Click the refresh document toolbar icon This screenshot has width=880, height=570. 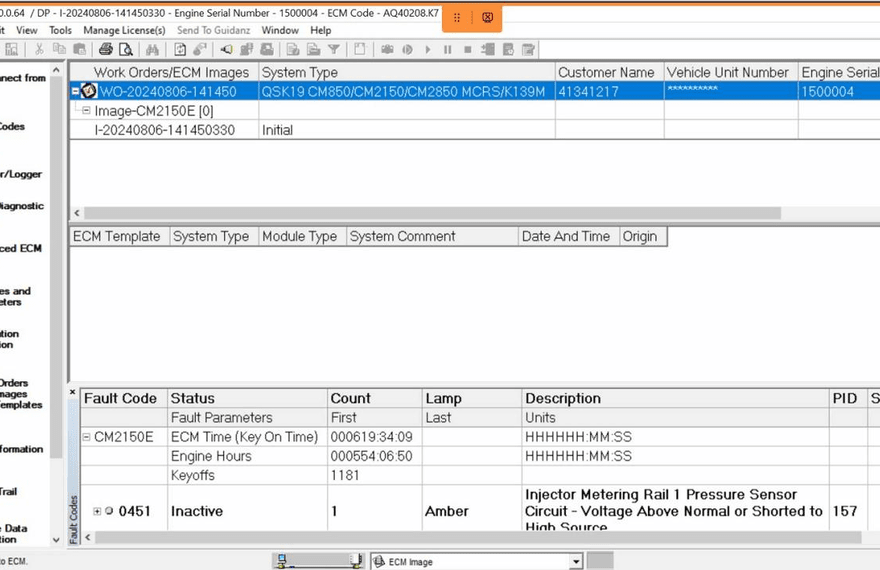point(180,49)
